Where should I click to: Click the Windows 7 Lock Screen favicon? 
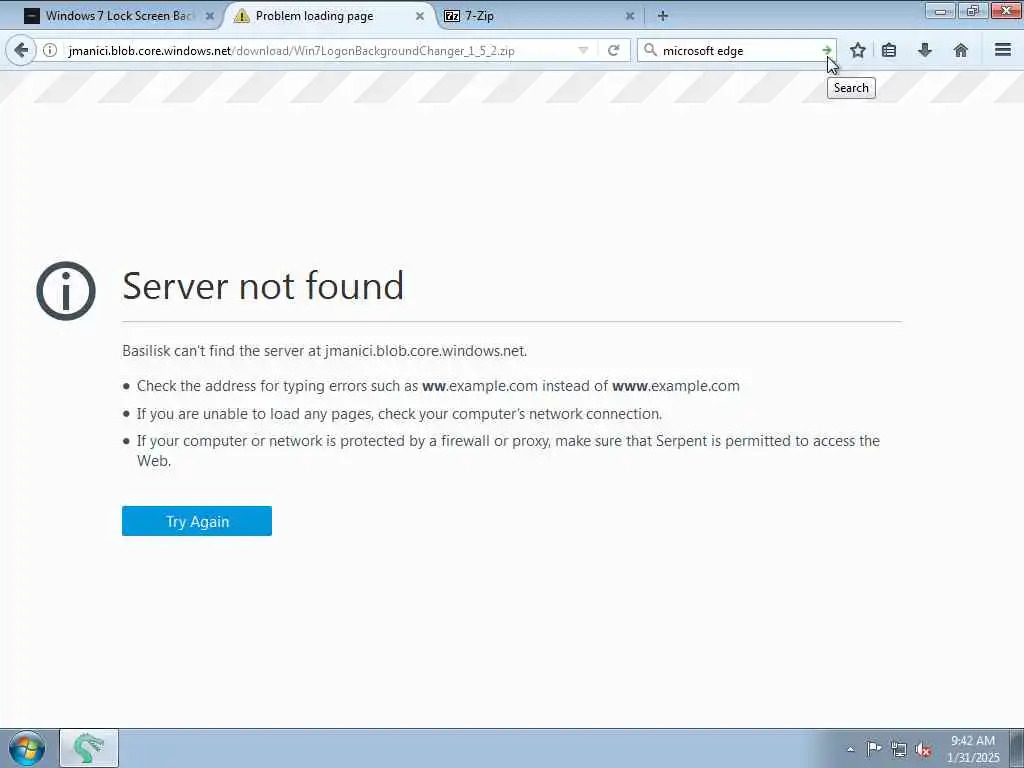32,16
